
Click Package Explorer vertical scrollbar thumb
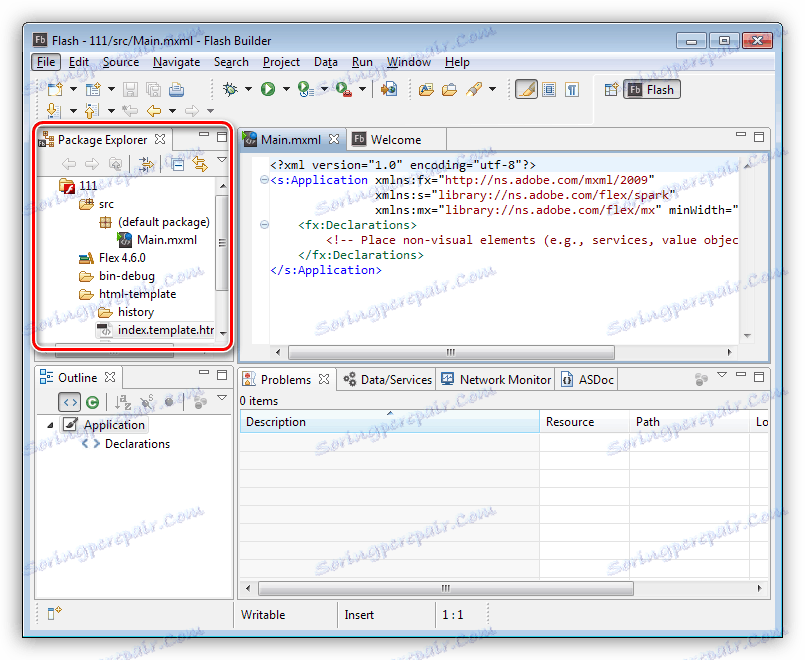pyautogui.click(x=222, y=242)
